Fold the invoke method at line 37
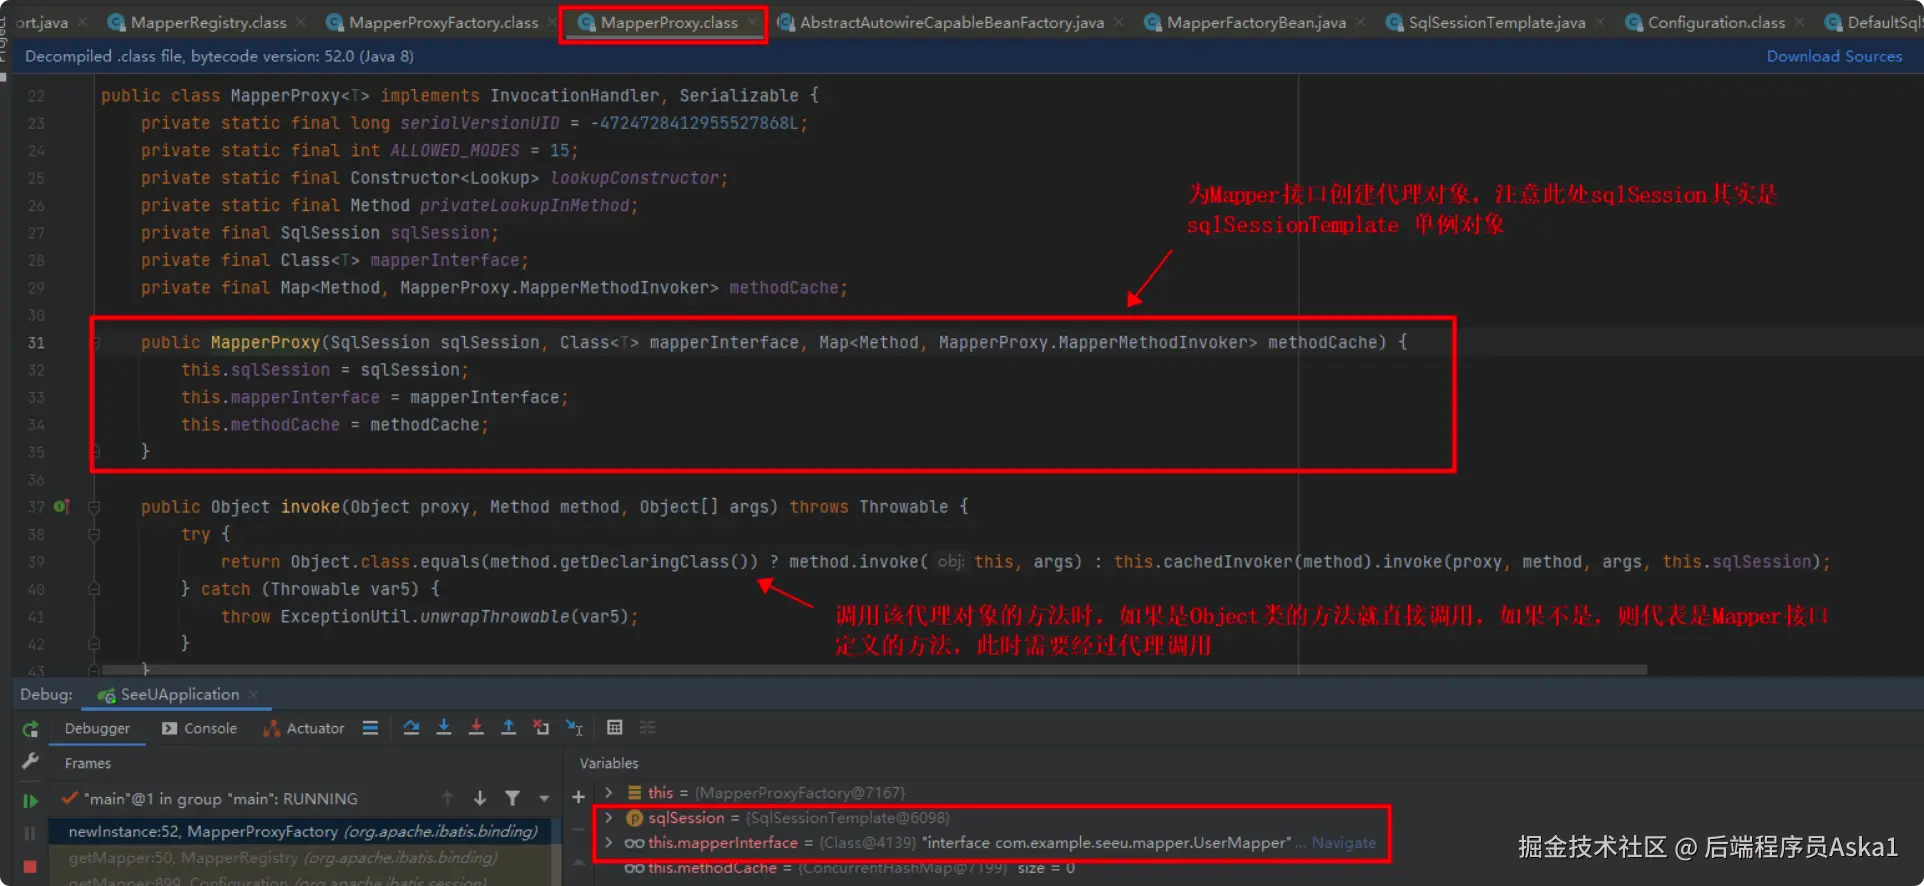This screenshot has width=1924, height=886. (x=94, y=507)
